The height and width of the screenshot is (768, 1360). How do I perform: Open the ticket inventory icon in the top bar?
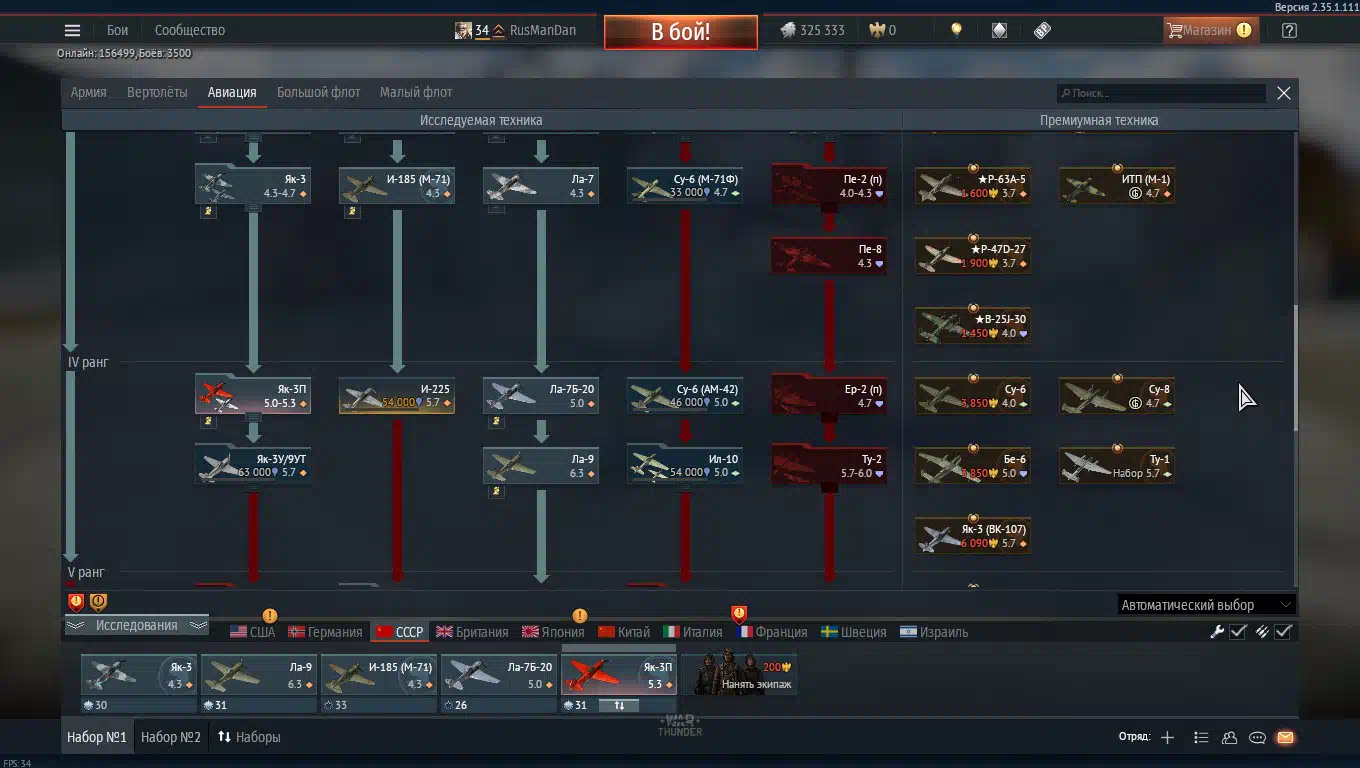(x=1042, y=30)
